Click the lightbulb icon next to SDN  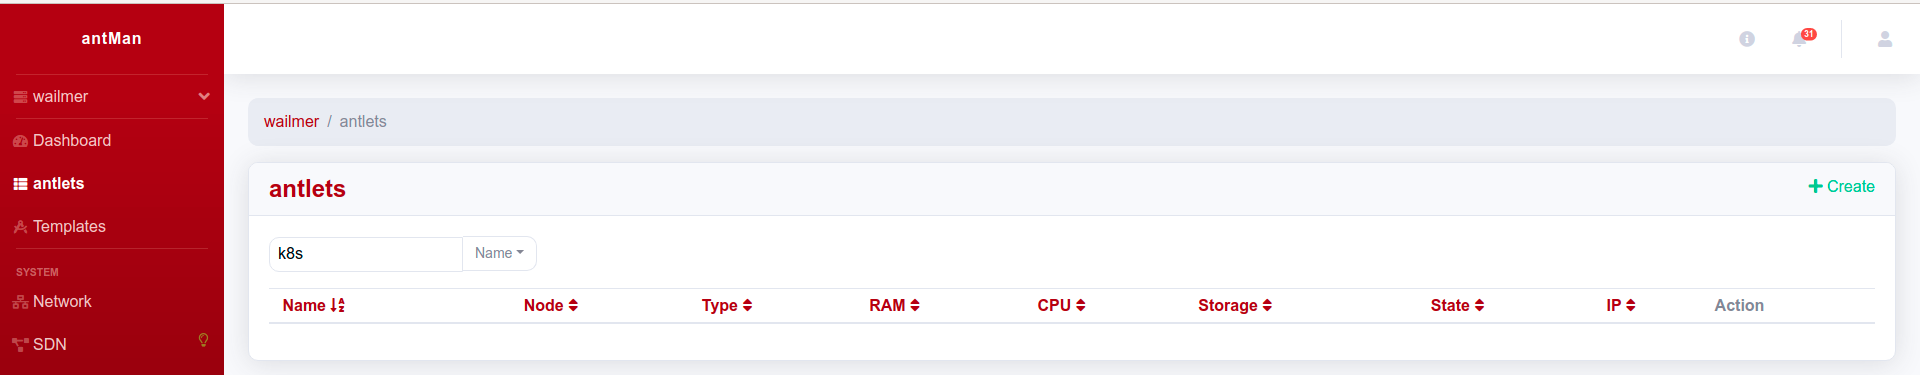203,340
